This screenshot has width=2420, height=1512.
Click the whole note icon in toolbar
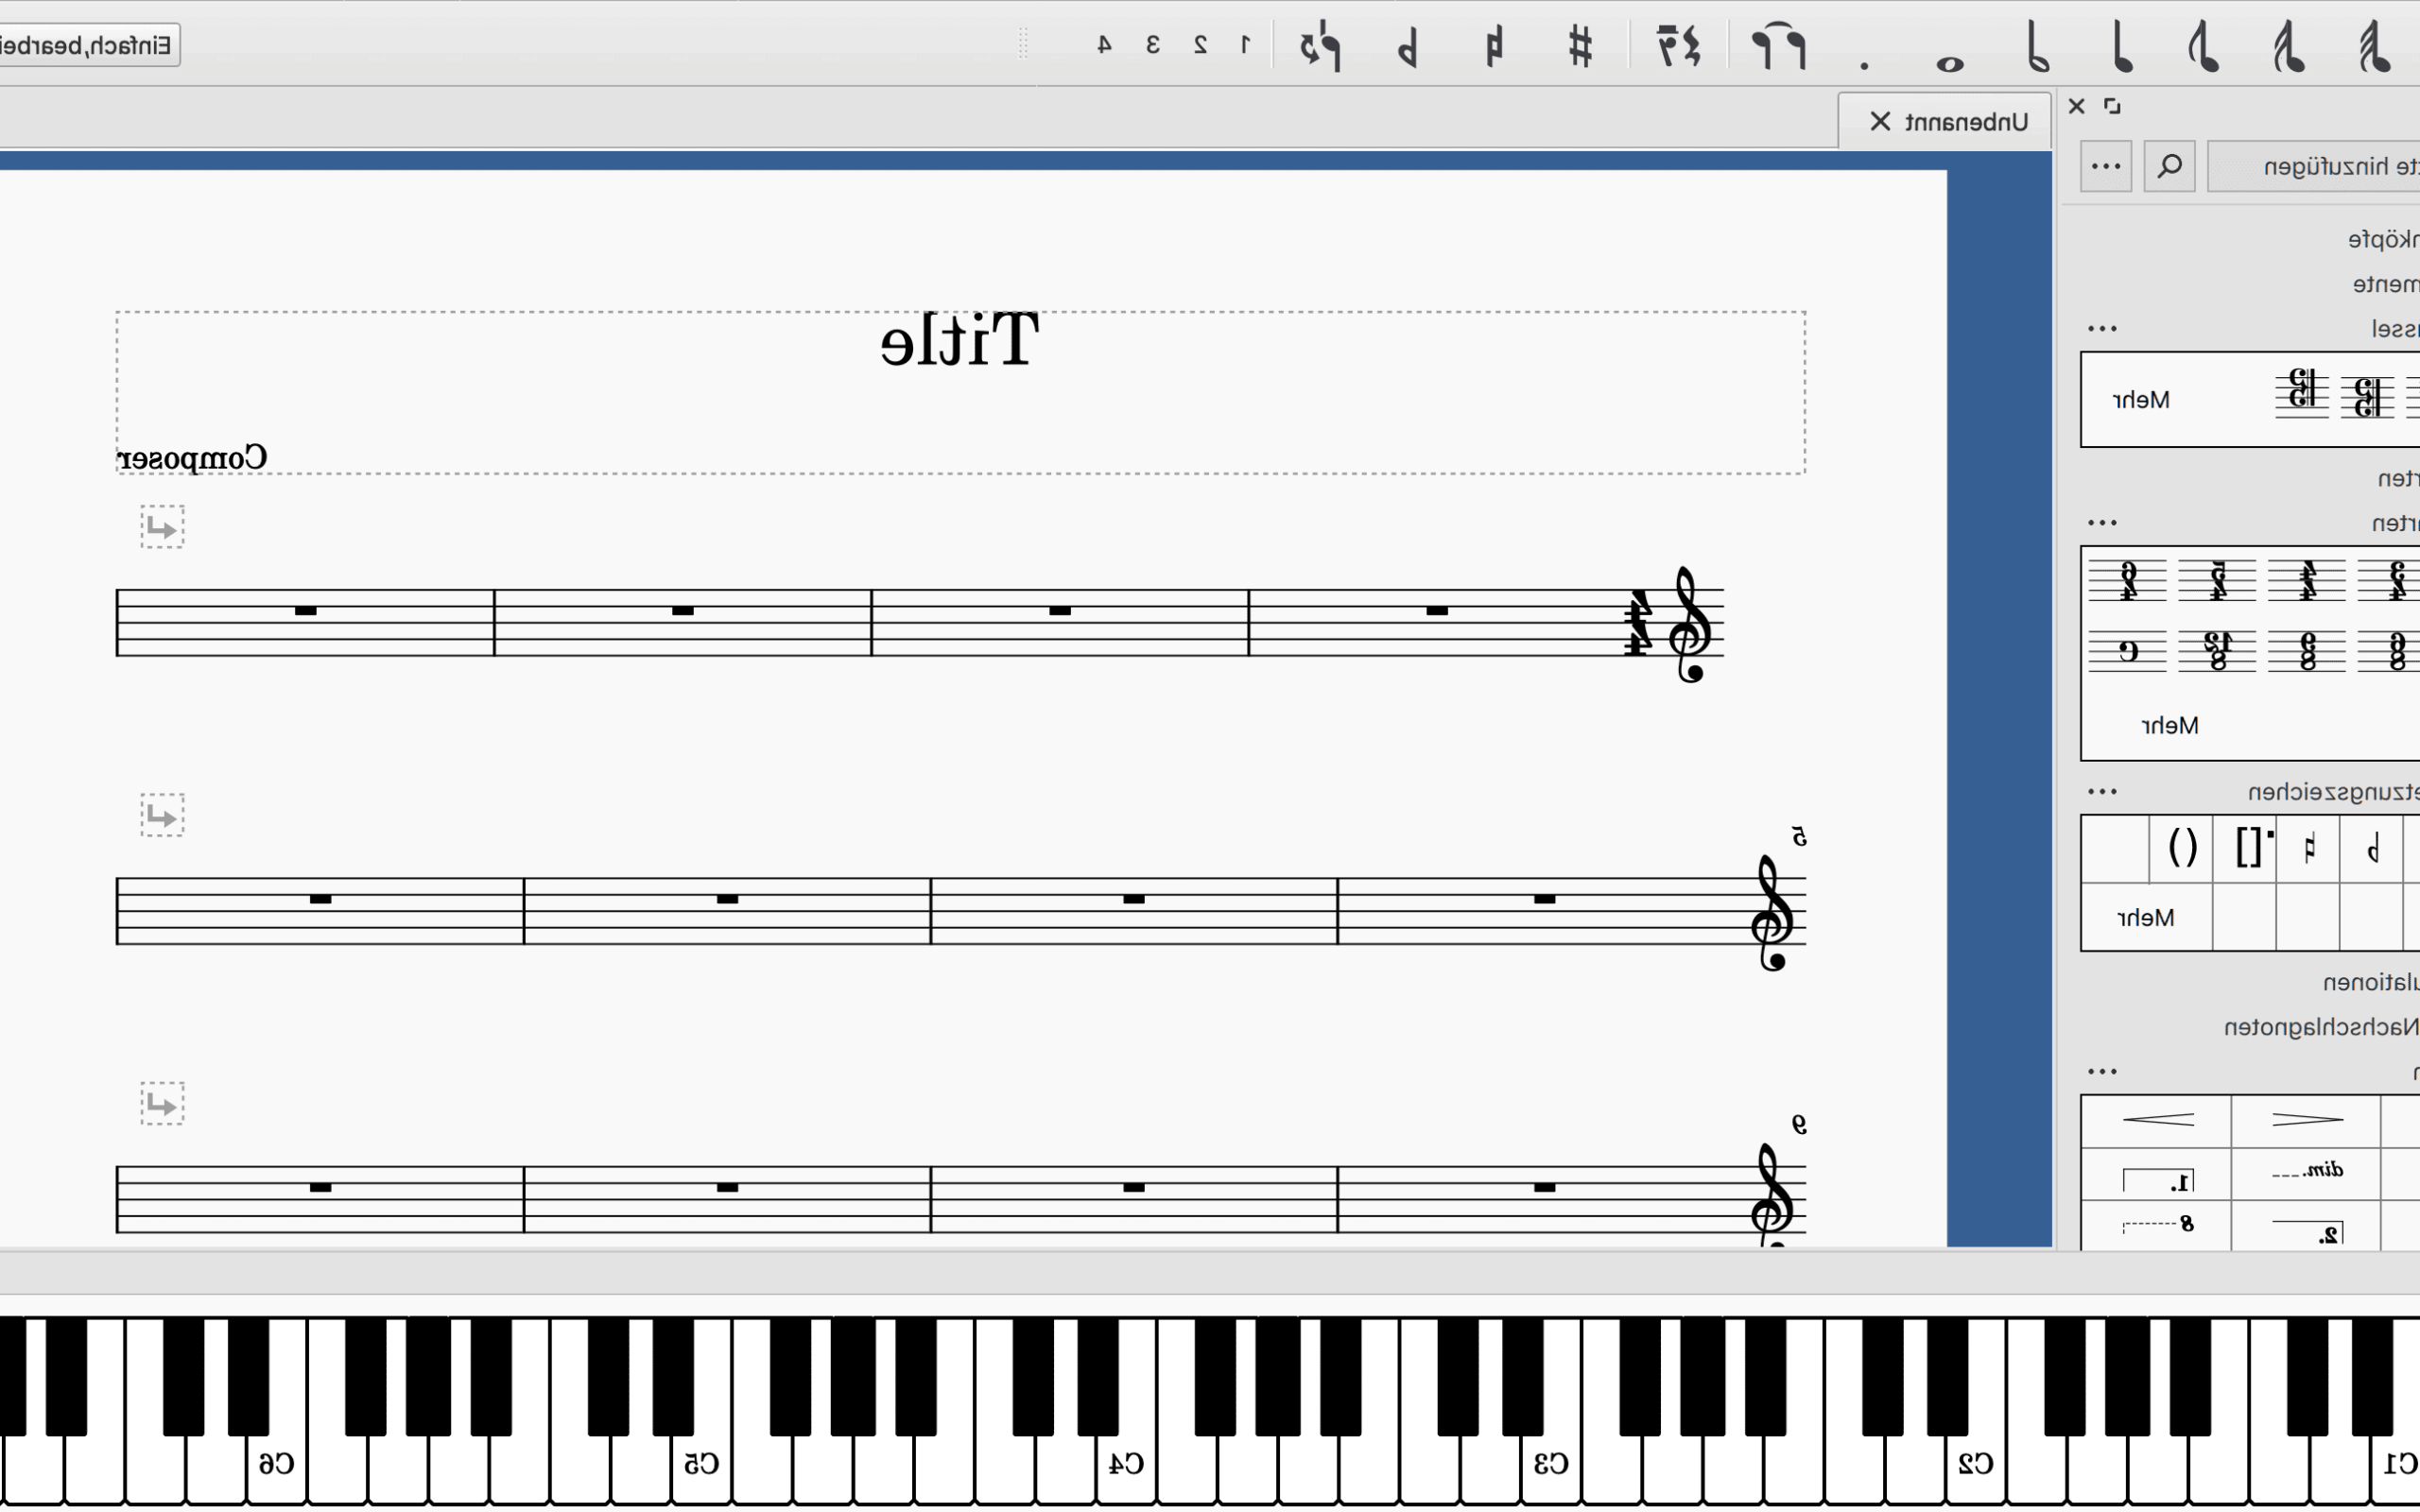(x=1952, y=58)
